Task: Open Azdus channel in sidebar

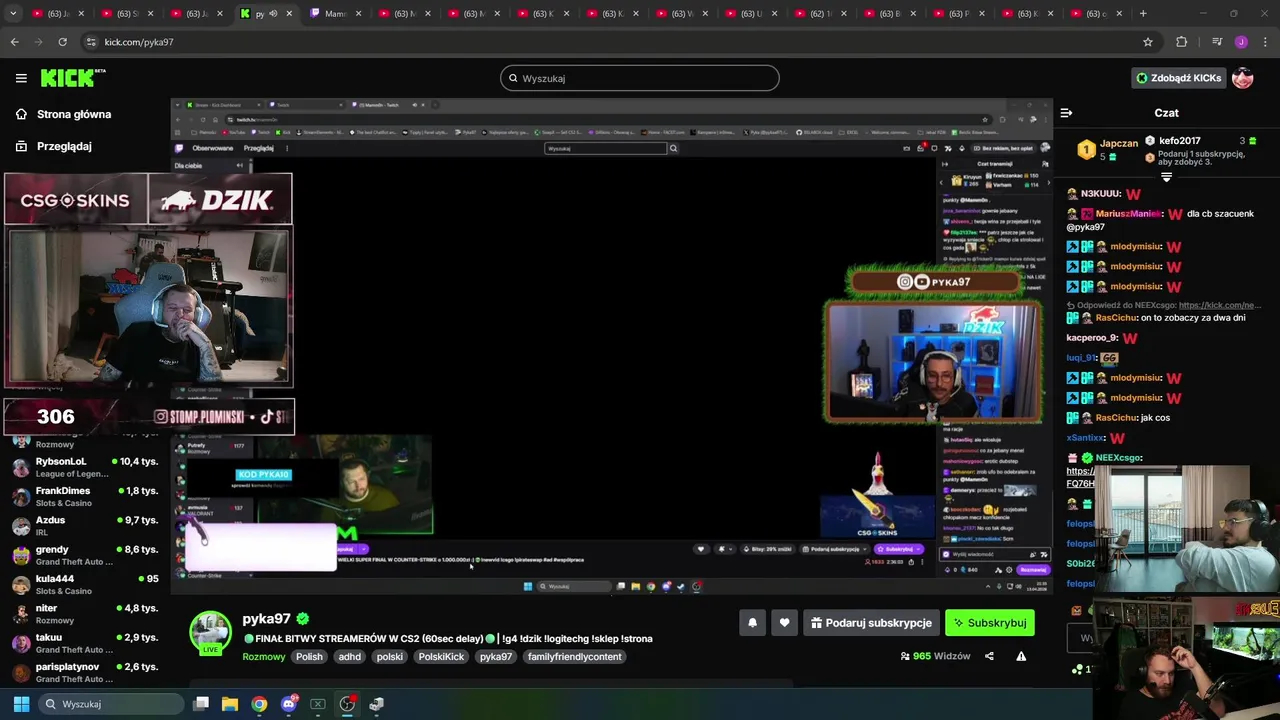Action: click(x=85, y=526)
